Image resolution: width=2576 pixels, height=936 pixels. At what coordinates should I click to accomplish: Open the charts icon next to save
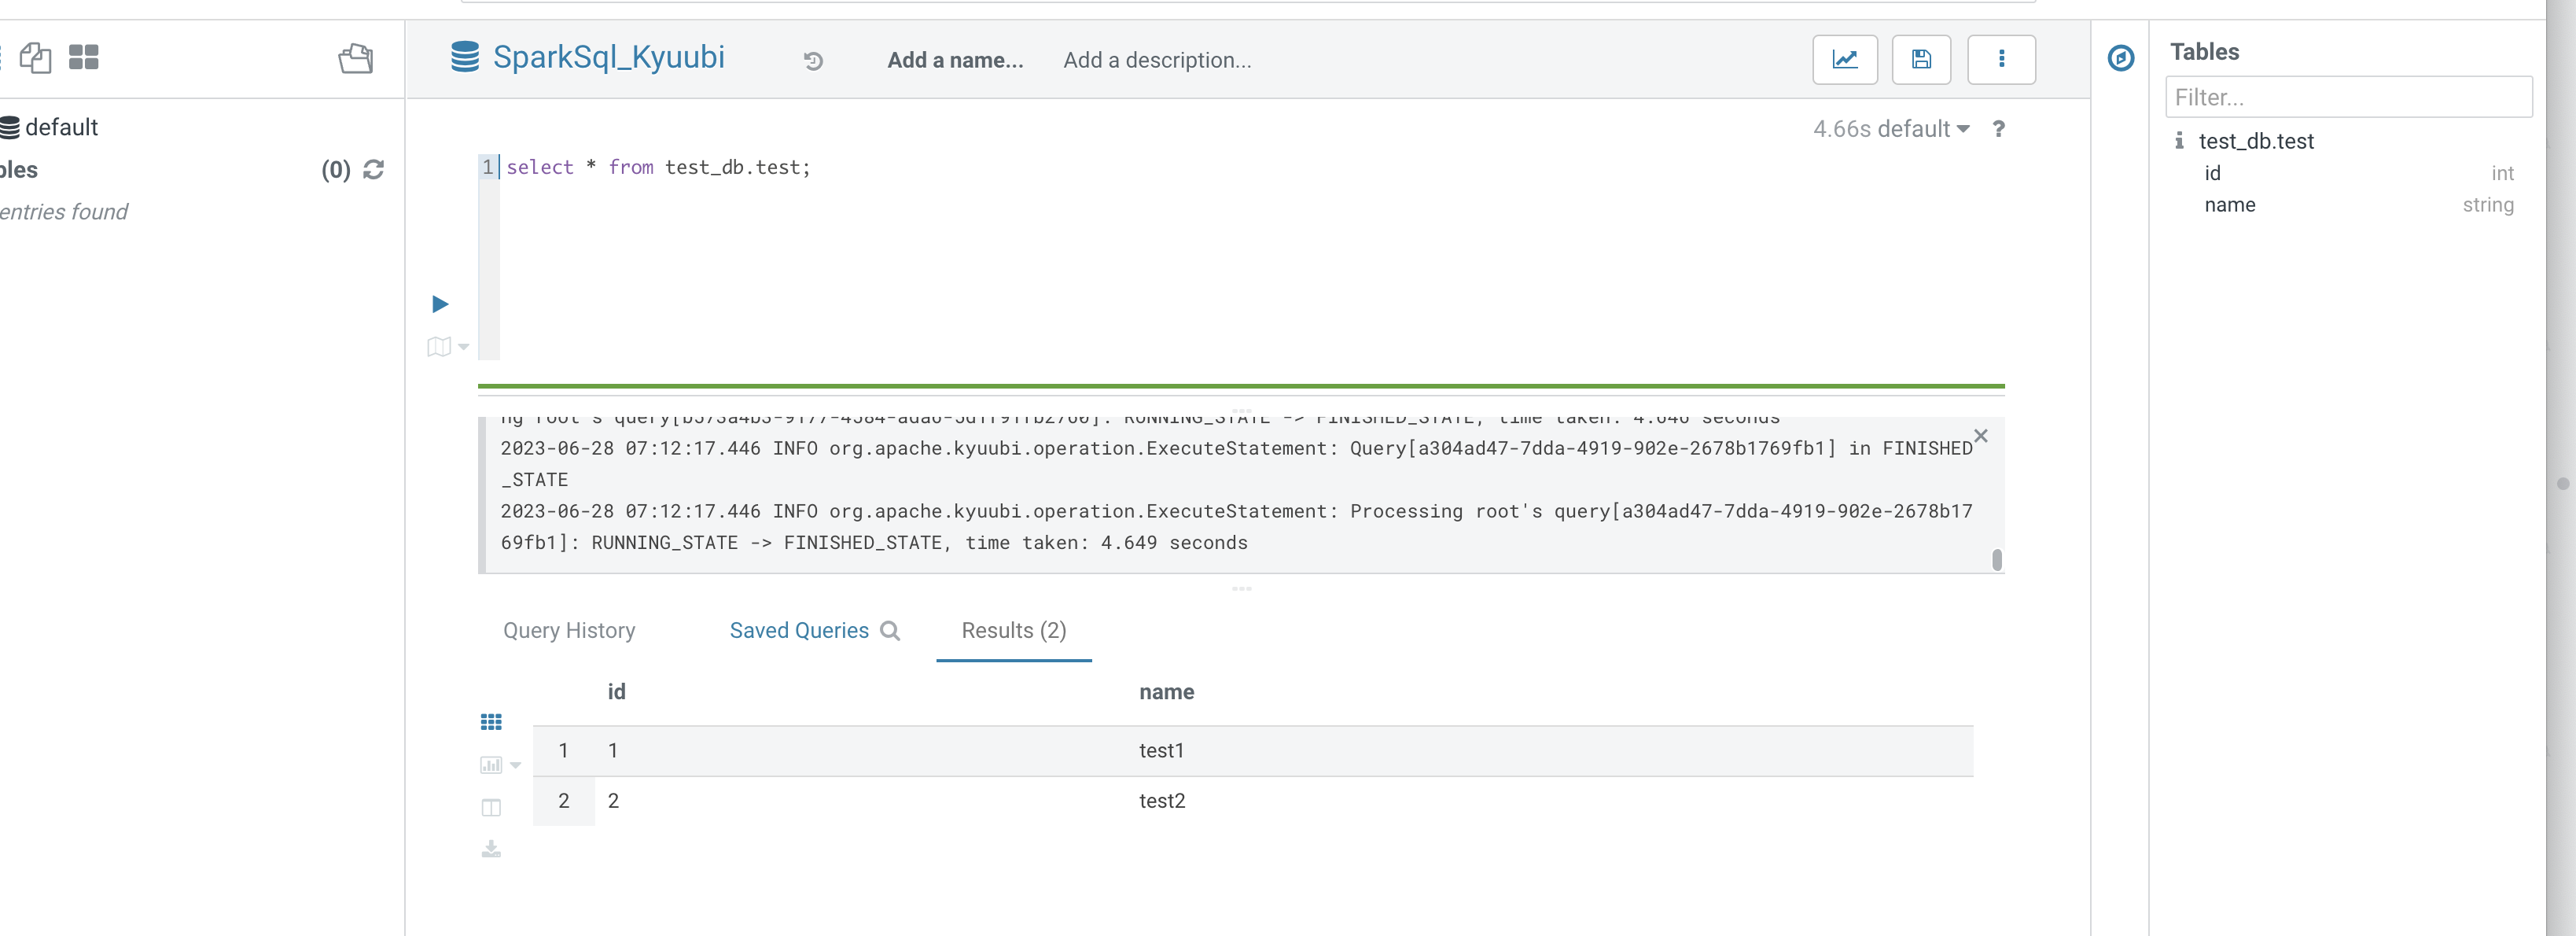1845,60
